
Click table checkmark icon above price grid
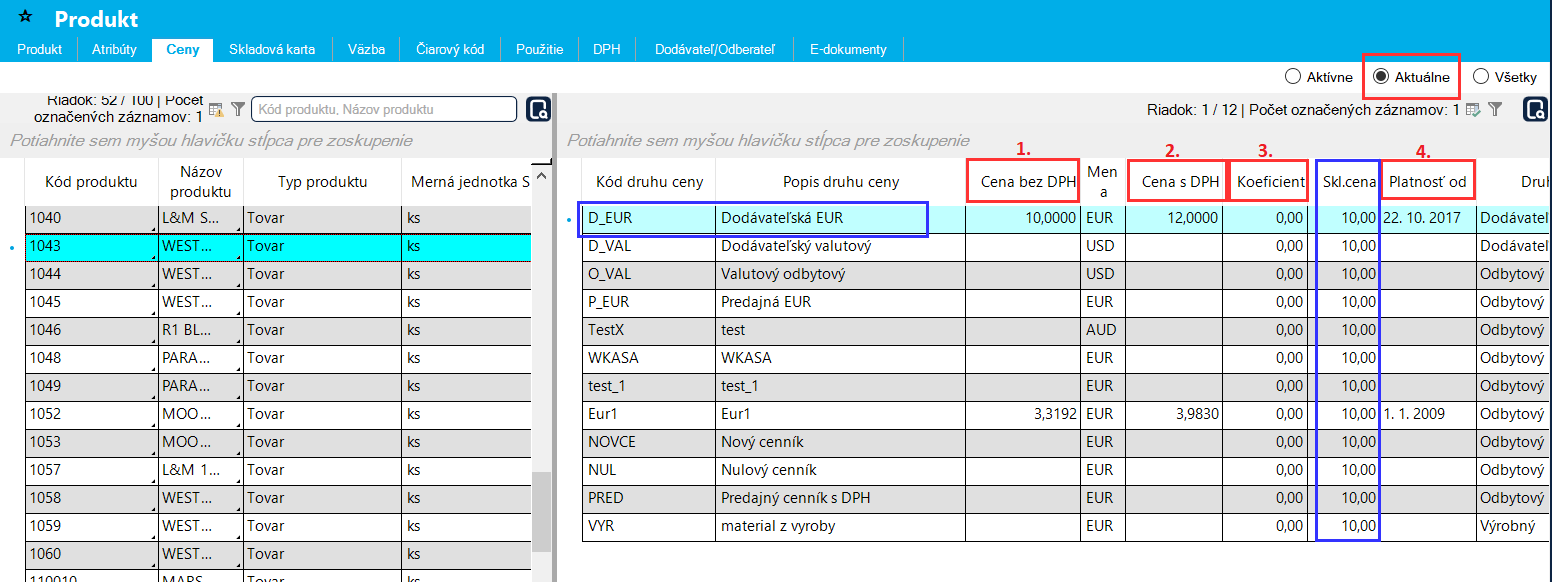tap(1473, 110)
